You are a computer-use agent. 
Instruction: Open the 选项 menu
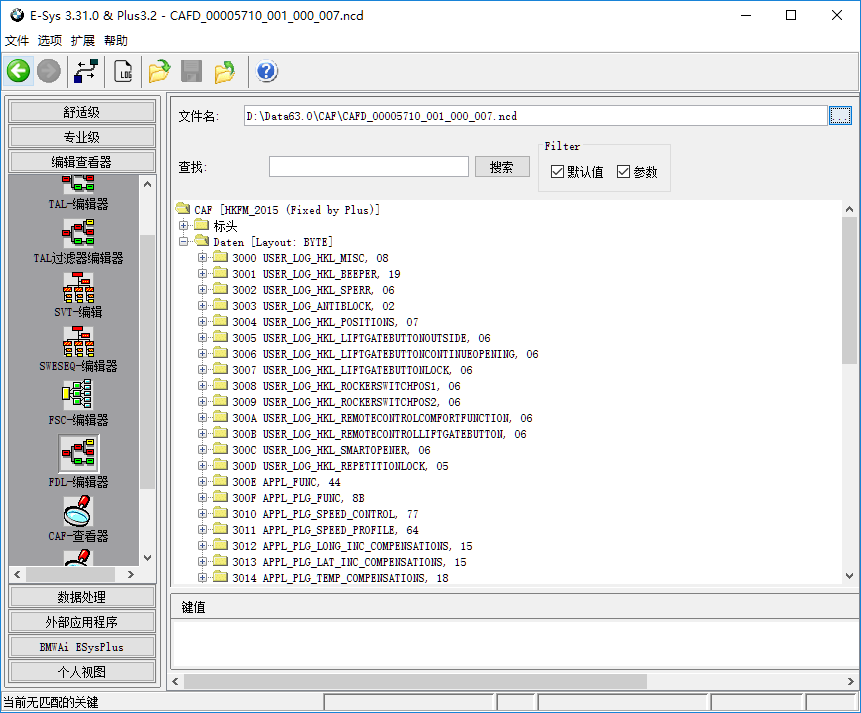[x=49, y=41]
